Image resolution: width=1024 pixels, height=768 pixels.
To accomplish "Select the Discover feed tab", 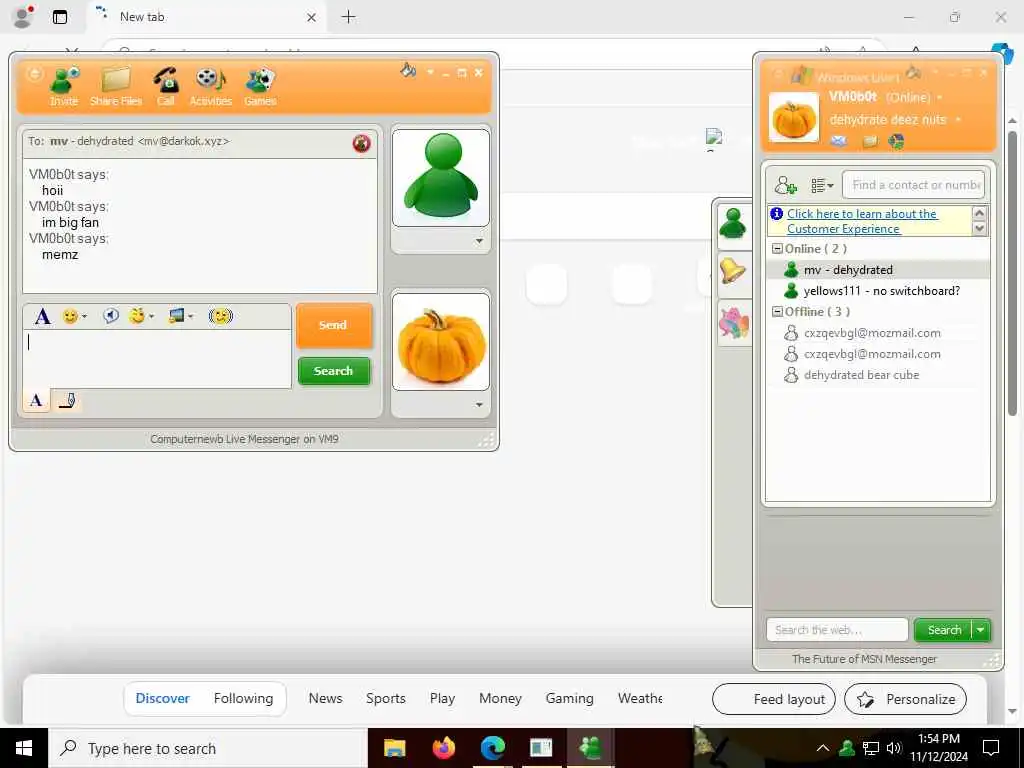I will pos(163,698).
